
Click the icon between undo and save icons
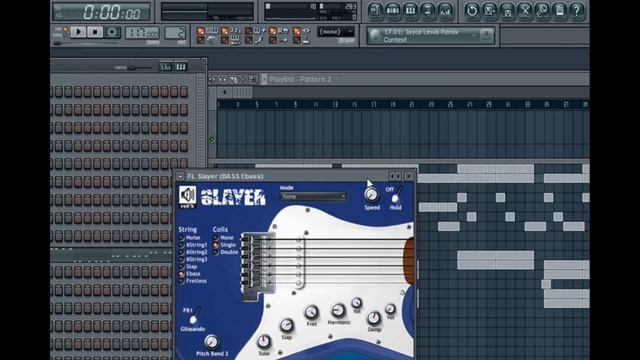489,11
